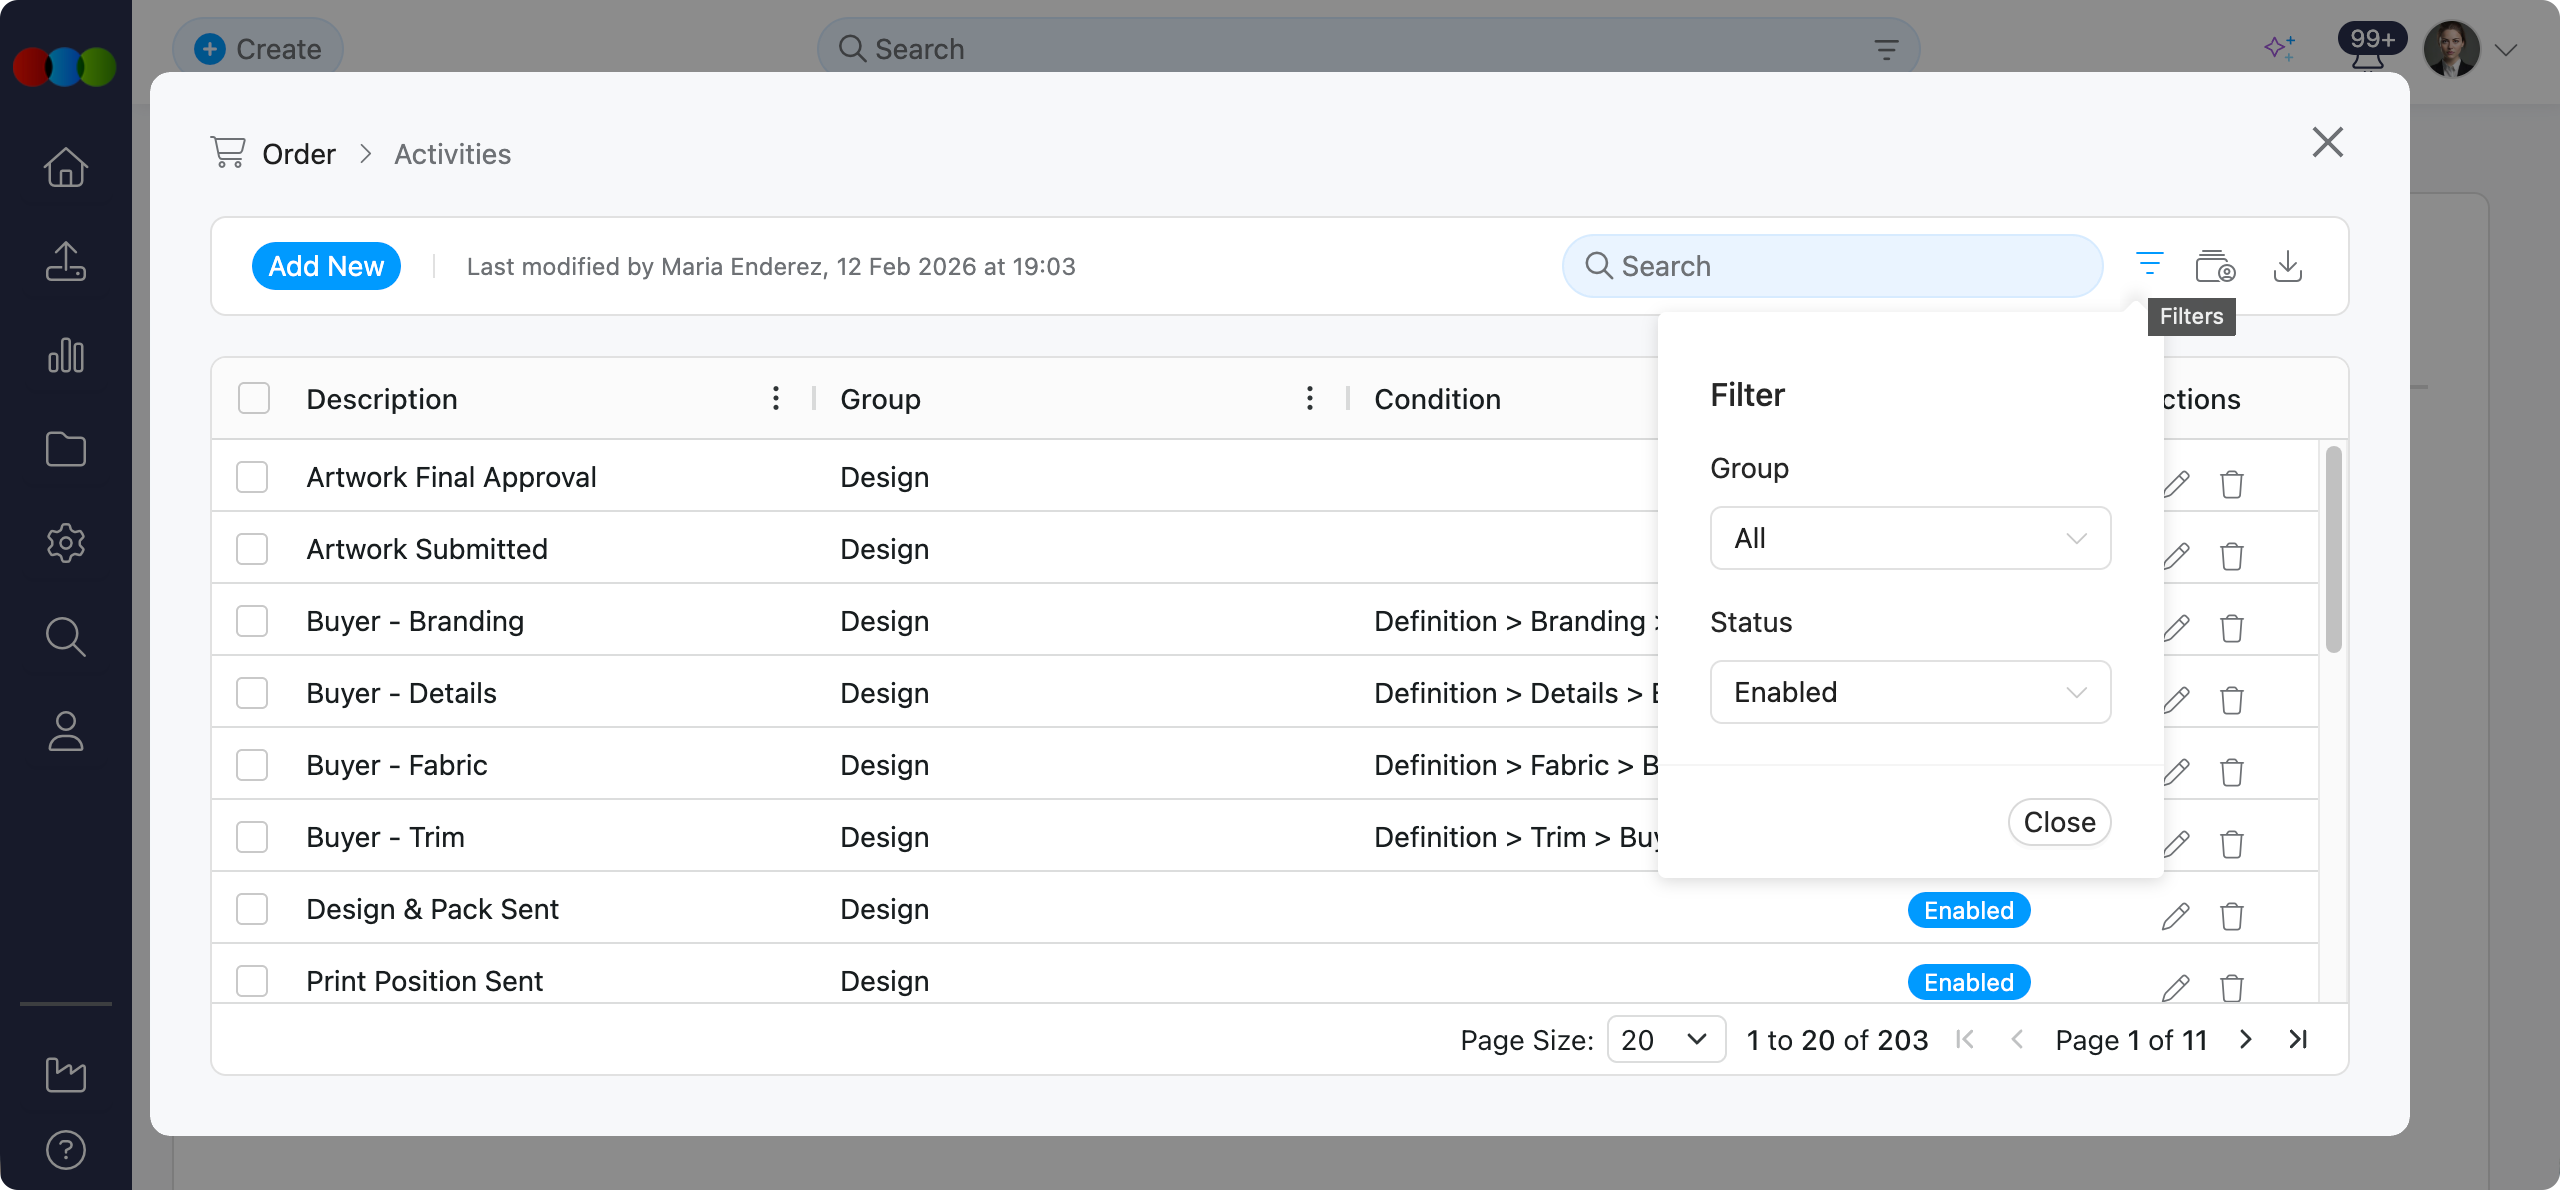Go to the last page arrow
Screen dimensions: 2560x1190
2298,1039
